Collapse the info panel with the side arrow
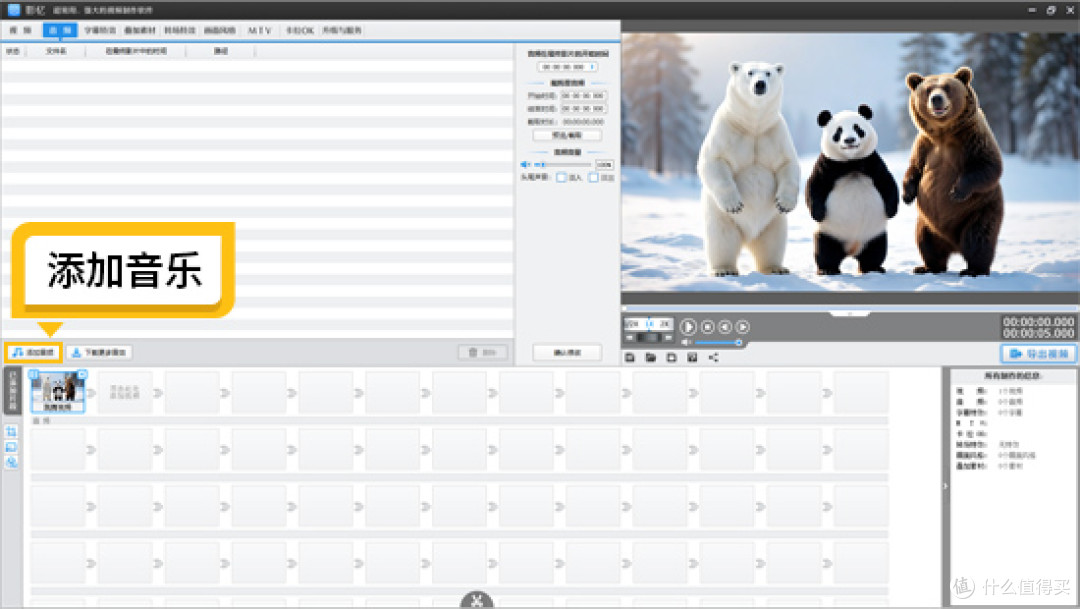Image resolution: width=1080 pixels, height=609 pixels. pos(945,486)
